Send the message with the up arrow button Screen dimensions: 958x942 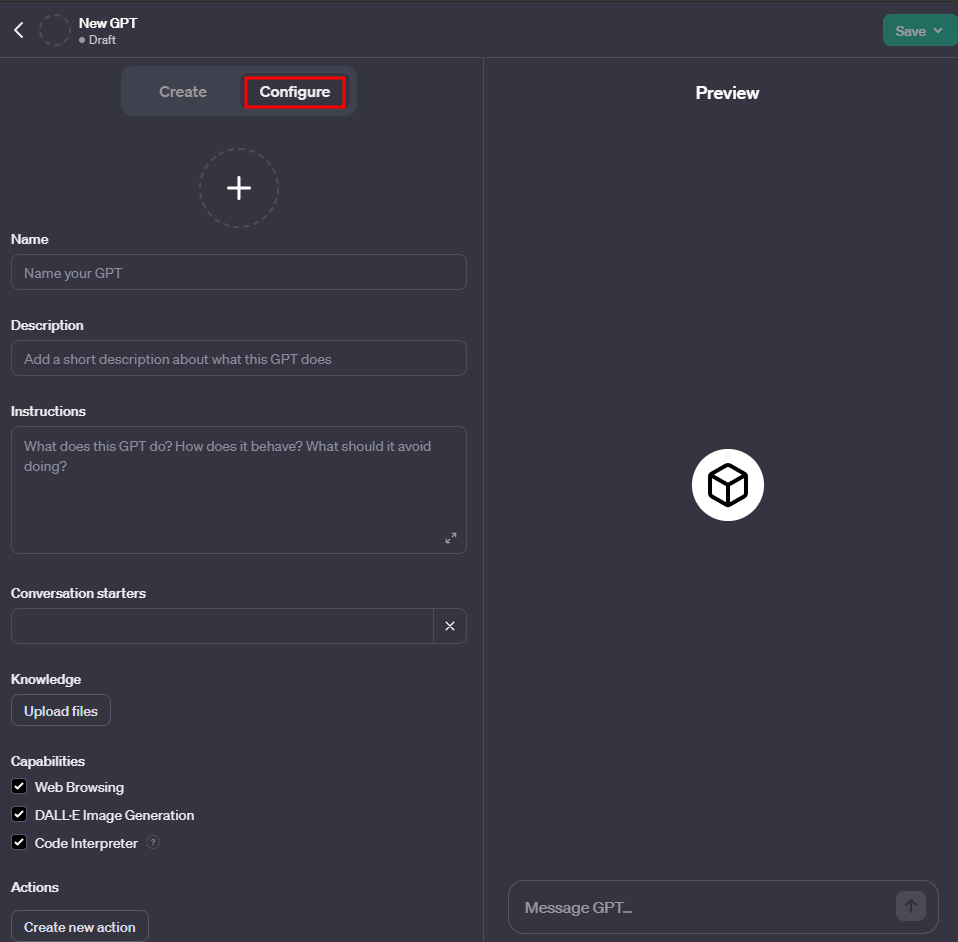click(910, 906)
